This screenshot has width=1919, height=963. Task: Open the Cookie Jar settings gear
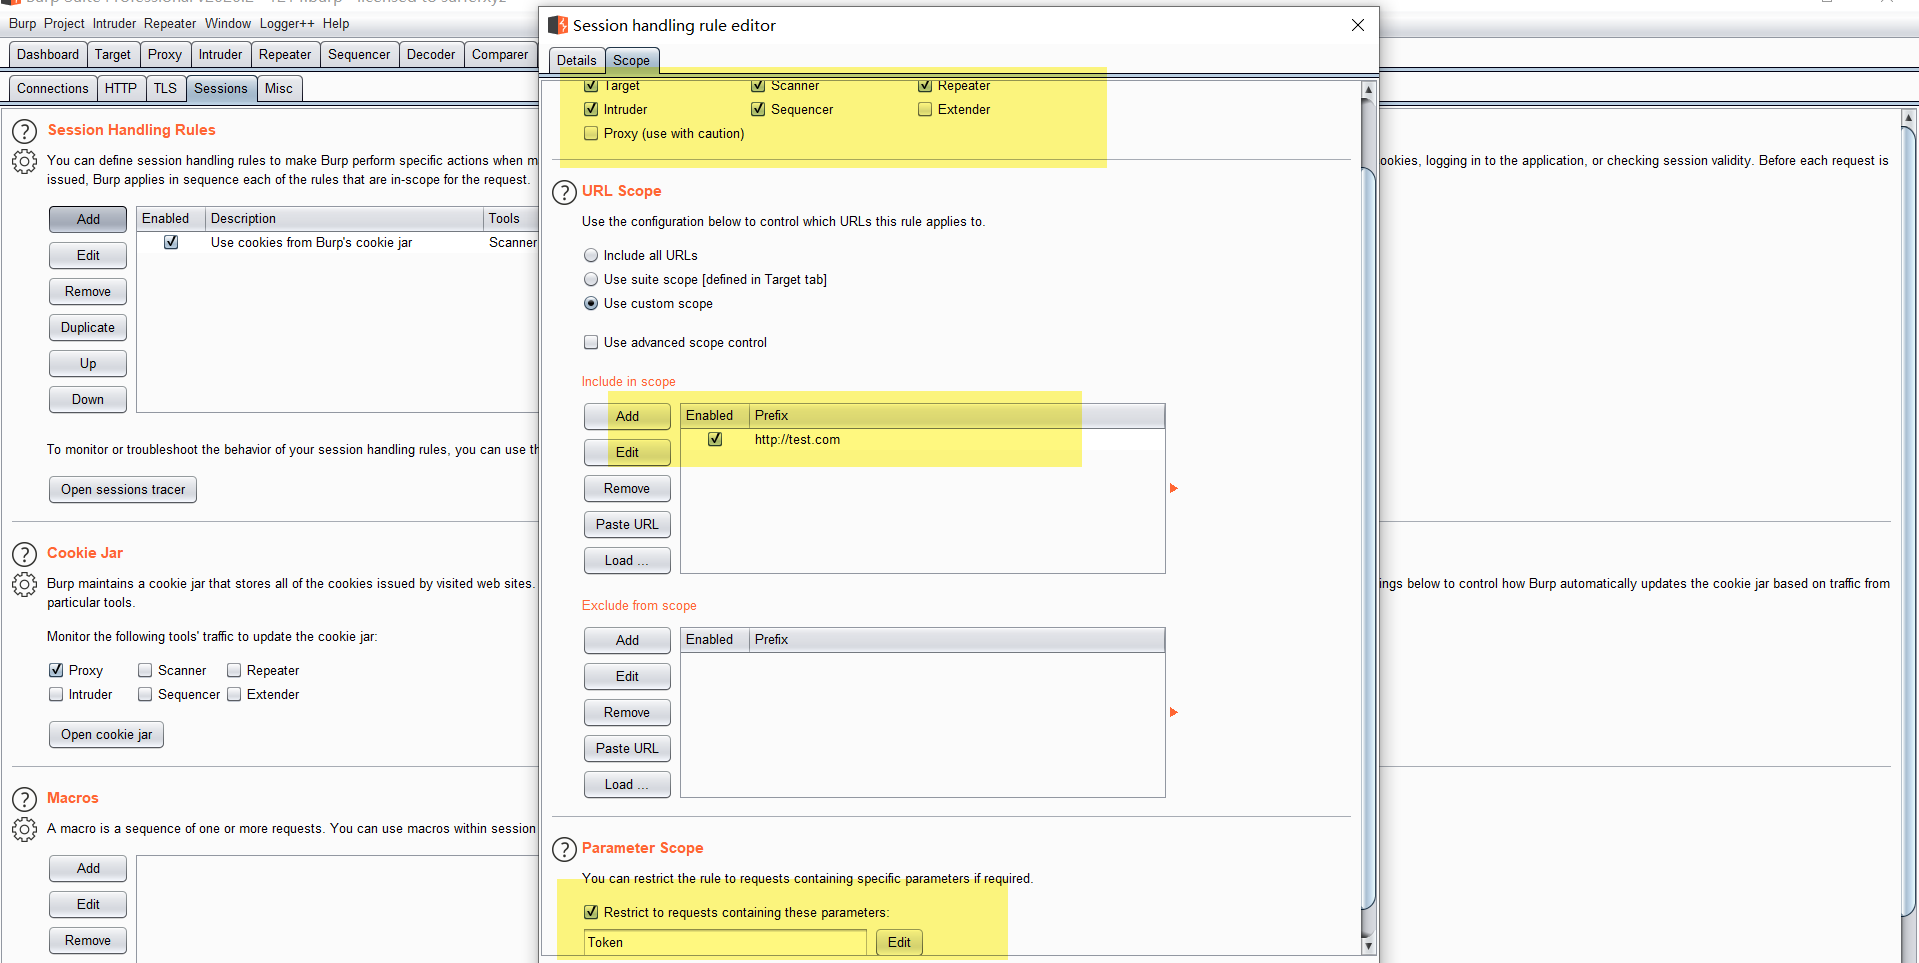pyautogui.click(x=25, y=584)
